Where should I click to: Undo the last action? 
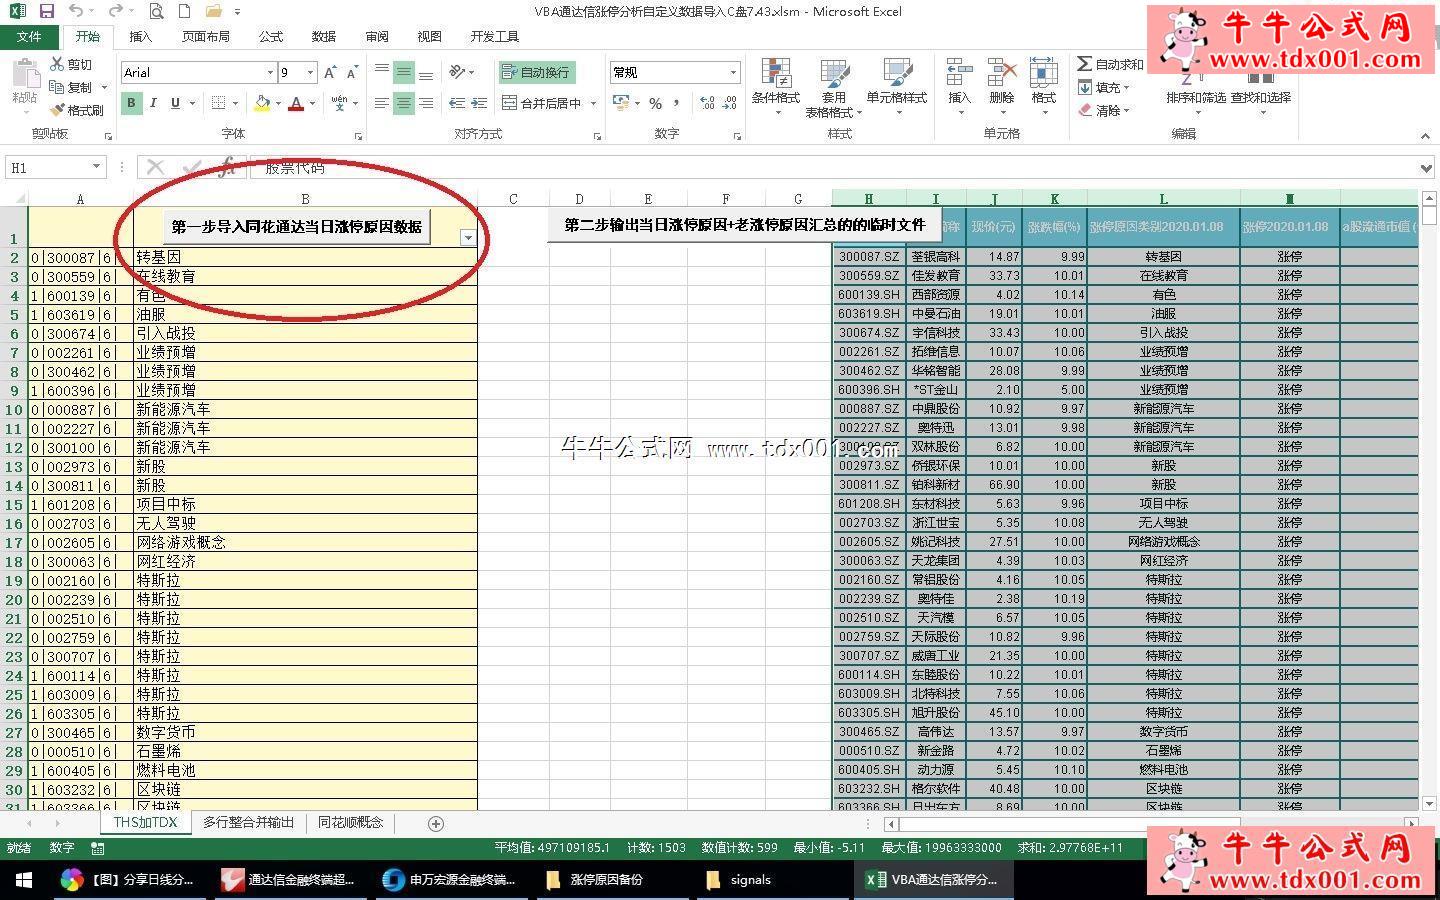click(77, 11)
